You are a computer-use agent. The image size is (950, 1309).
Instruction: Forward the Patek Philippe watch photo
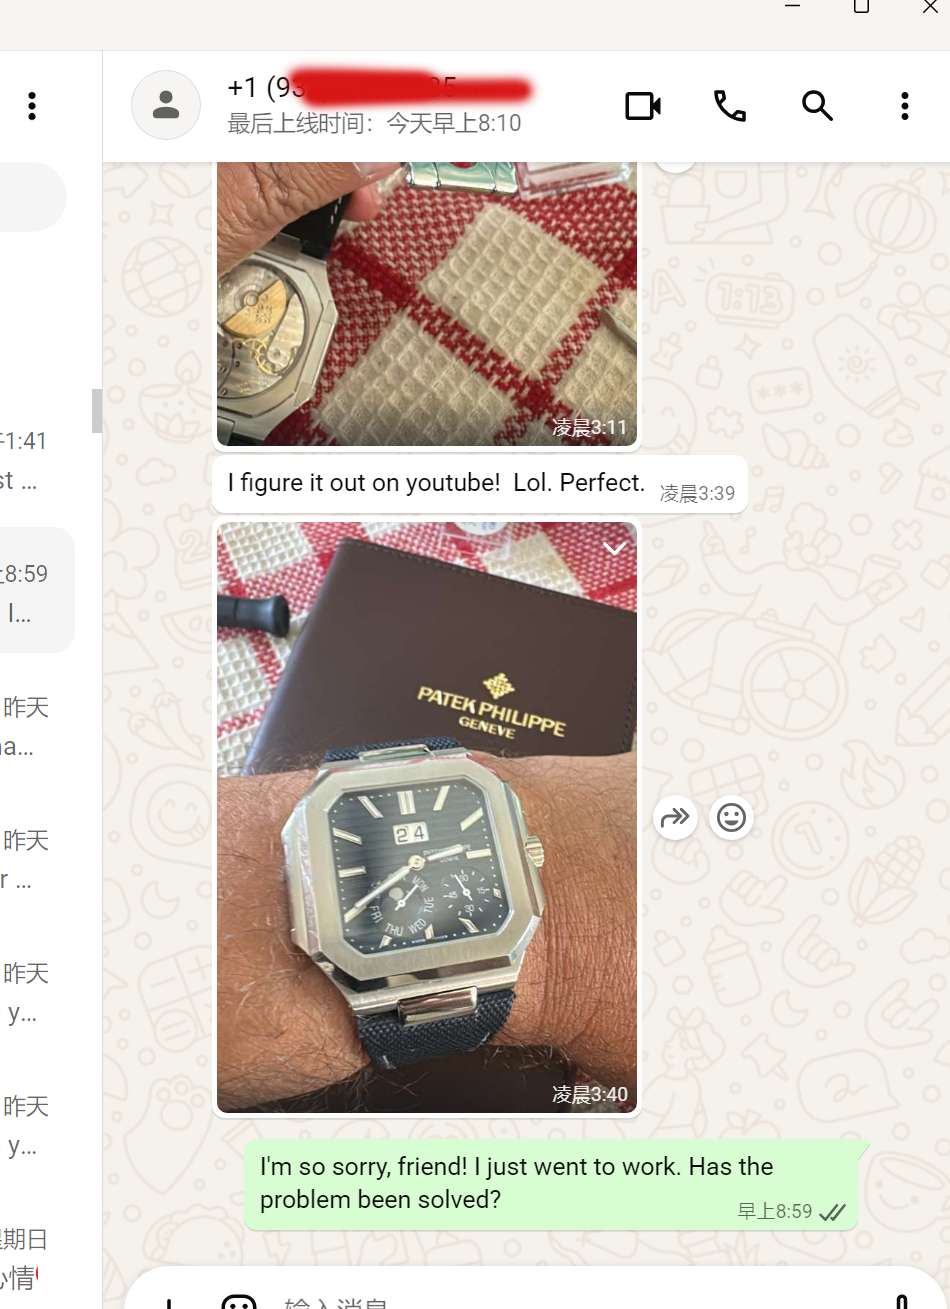pos(675,818)
